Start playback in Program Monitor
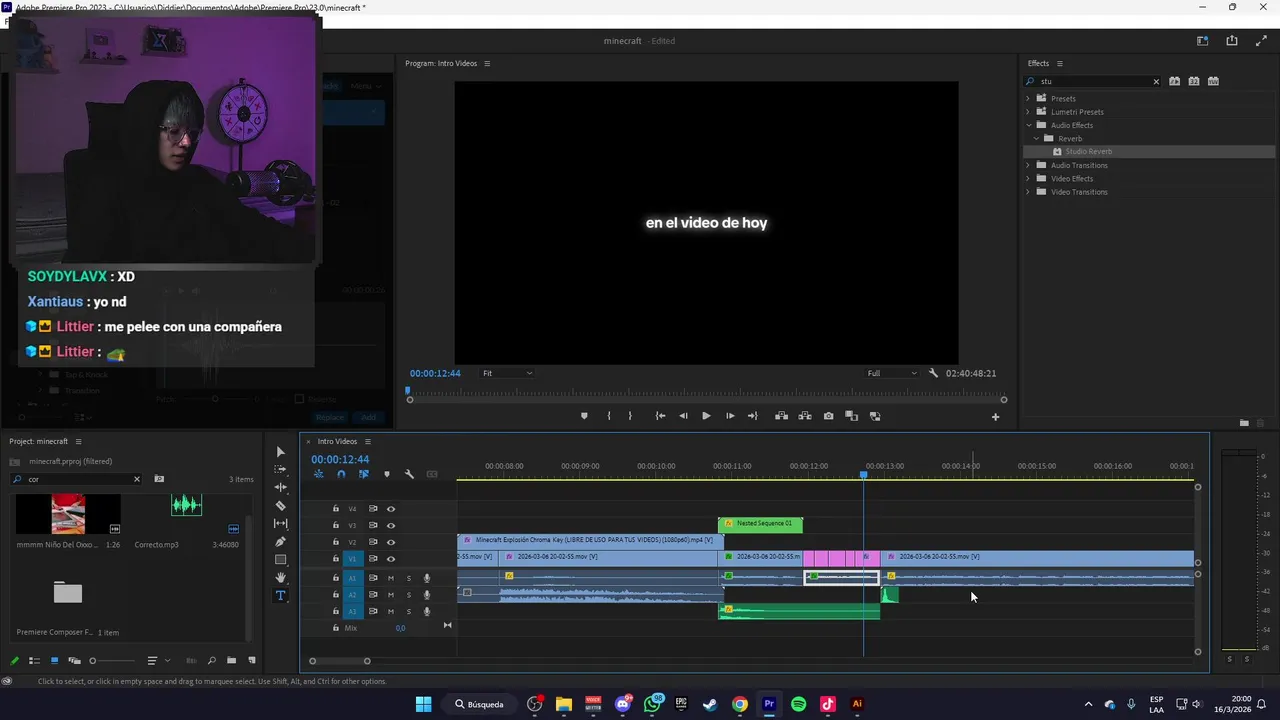The image size is (1280, 720). click(x=706, y=416)
